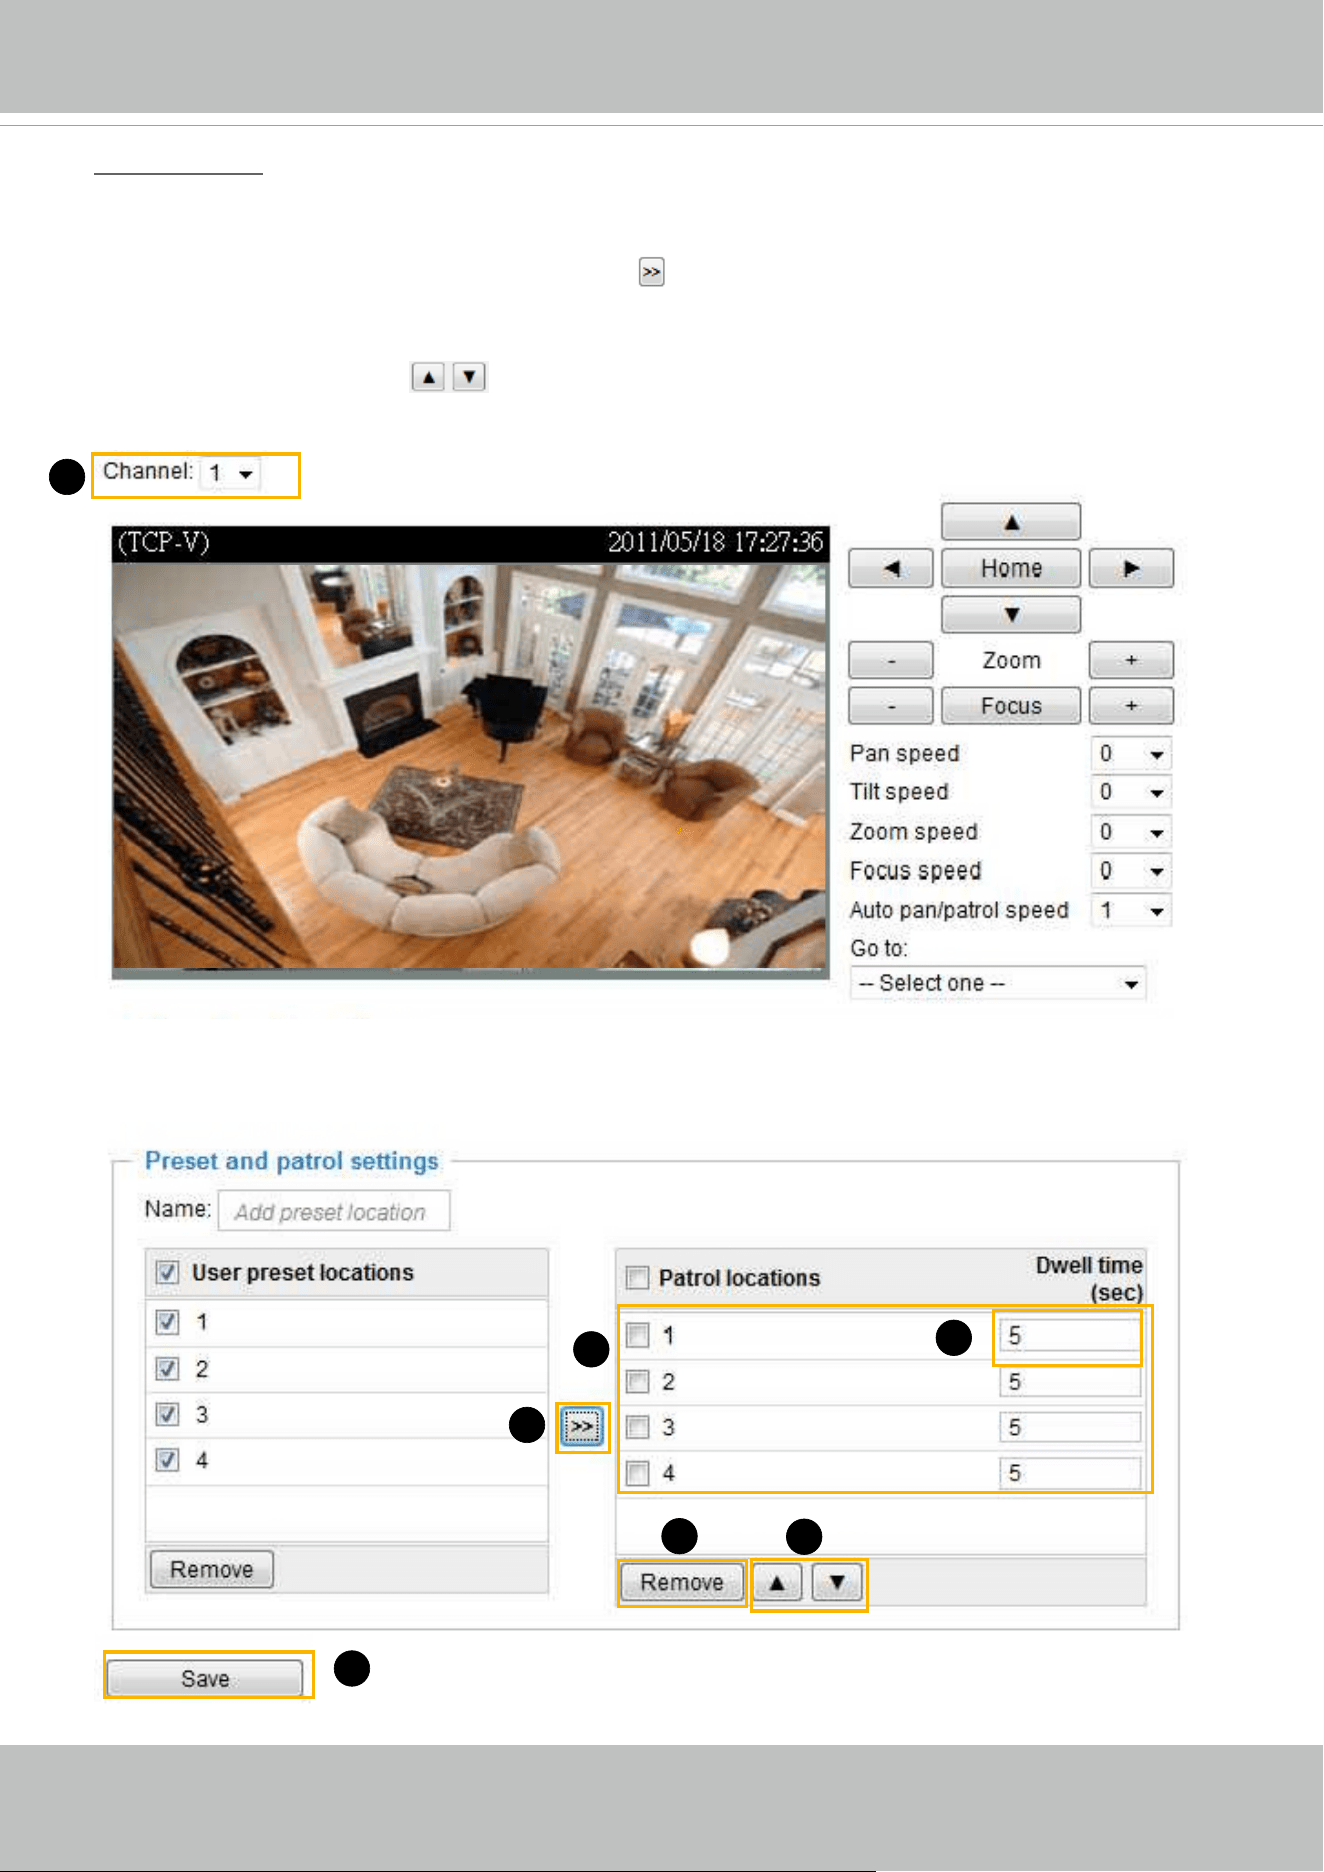
Task: Check patrol location 1
Action: point(637,1335)
